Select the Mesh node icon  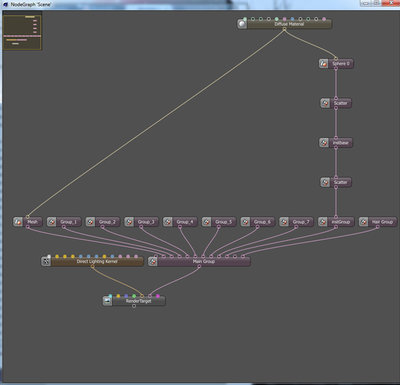pos(18,222)
